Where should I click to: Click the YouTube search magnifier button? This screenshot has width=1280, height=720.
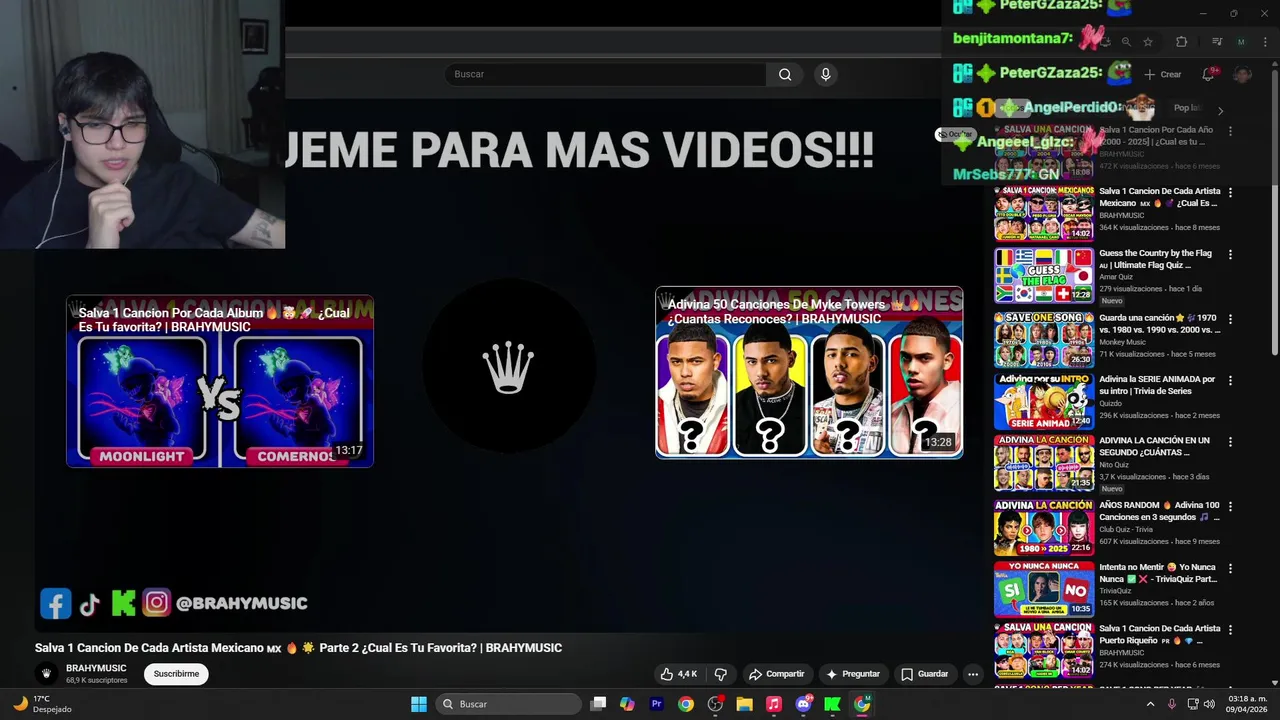(x=785, y=74)
